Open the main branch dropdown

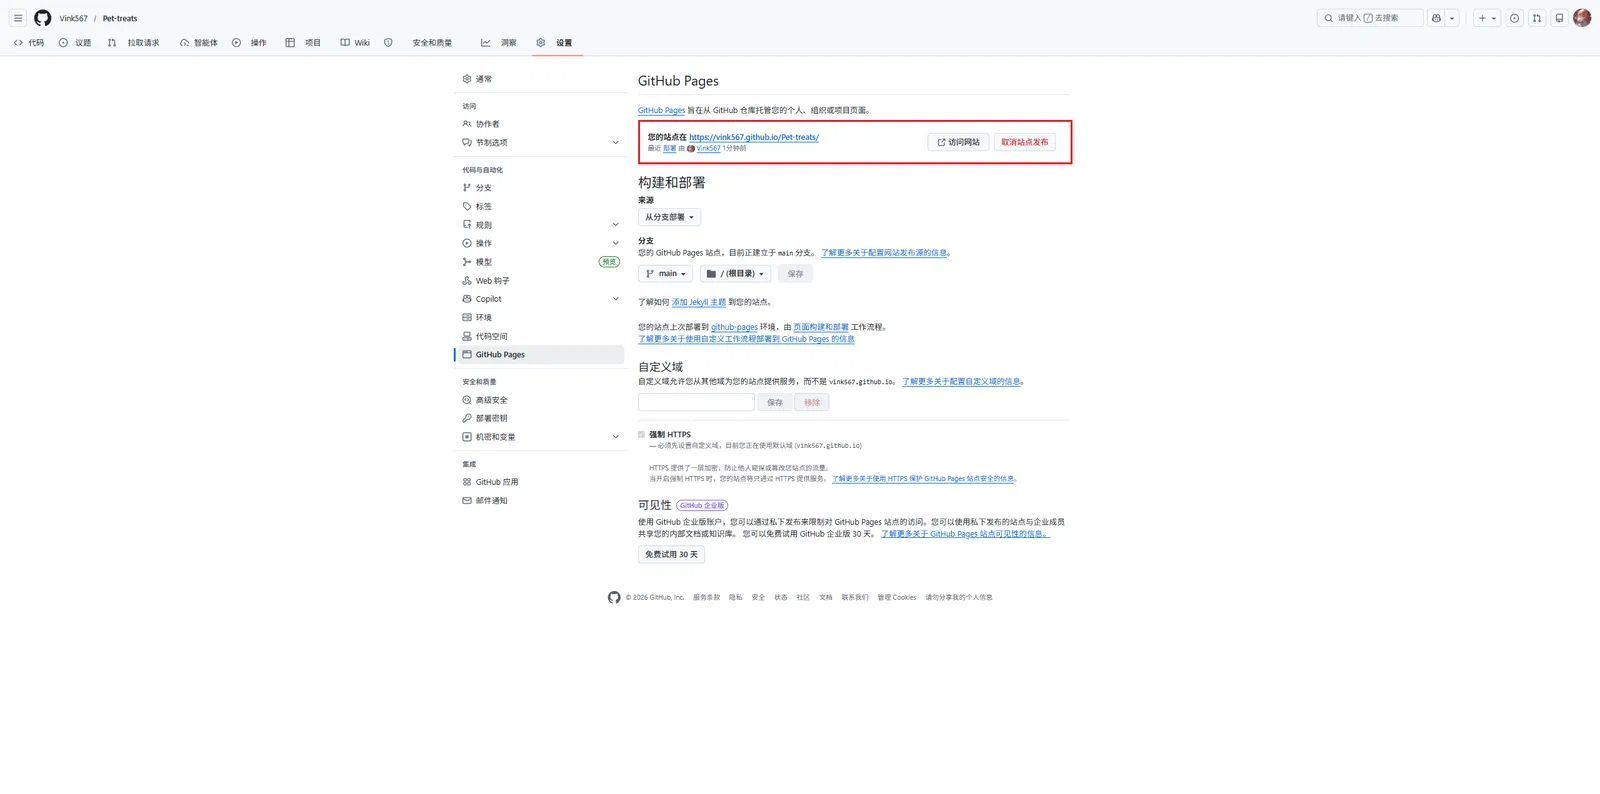tap(666, 274)
